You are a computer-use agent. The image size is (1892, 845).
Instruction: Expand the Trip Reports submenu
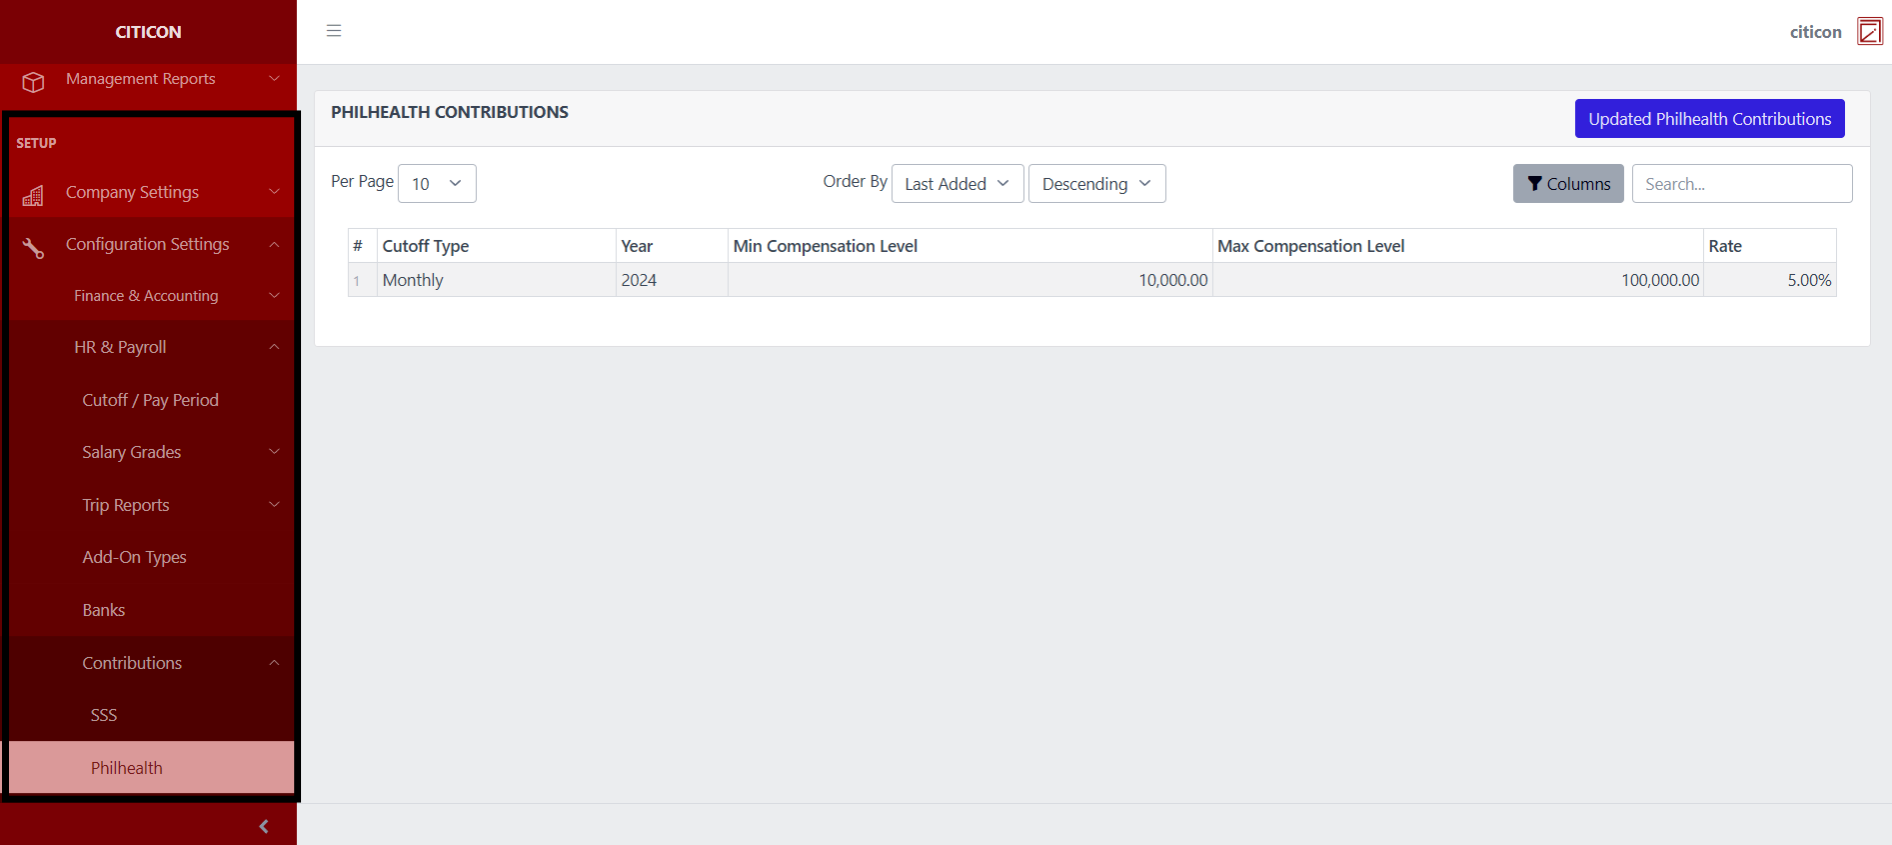click(x=150, y=505)
